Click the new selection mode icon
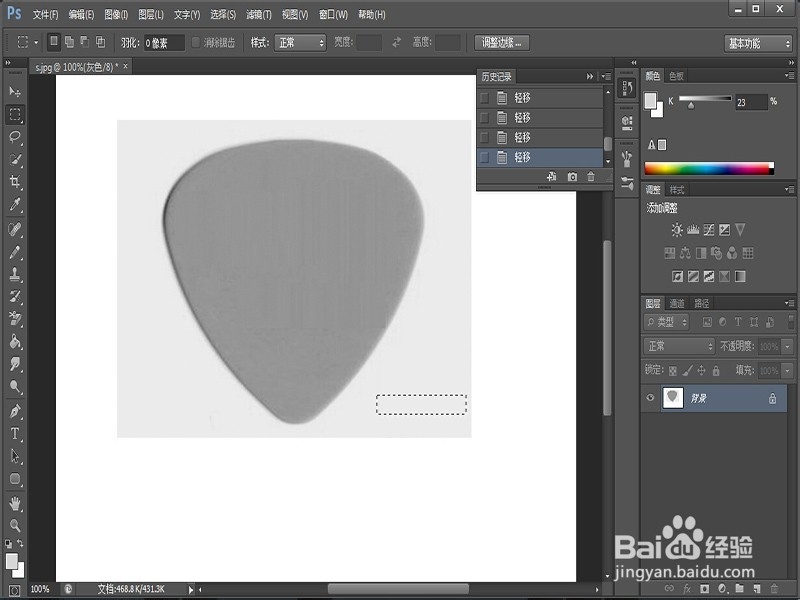This screenshot has height=600, width=800. 54,42
